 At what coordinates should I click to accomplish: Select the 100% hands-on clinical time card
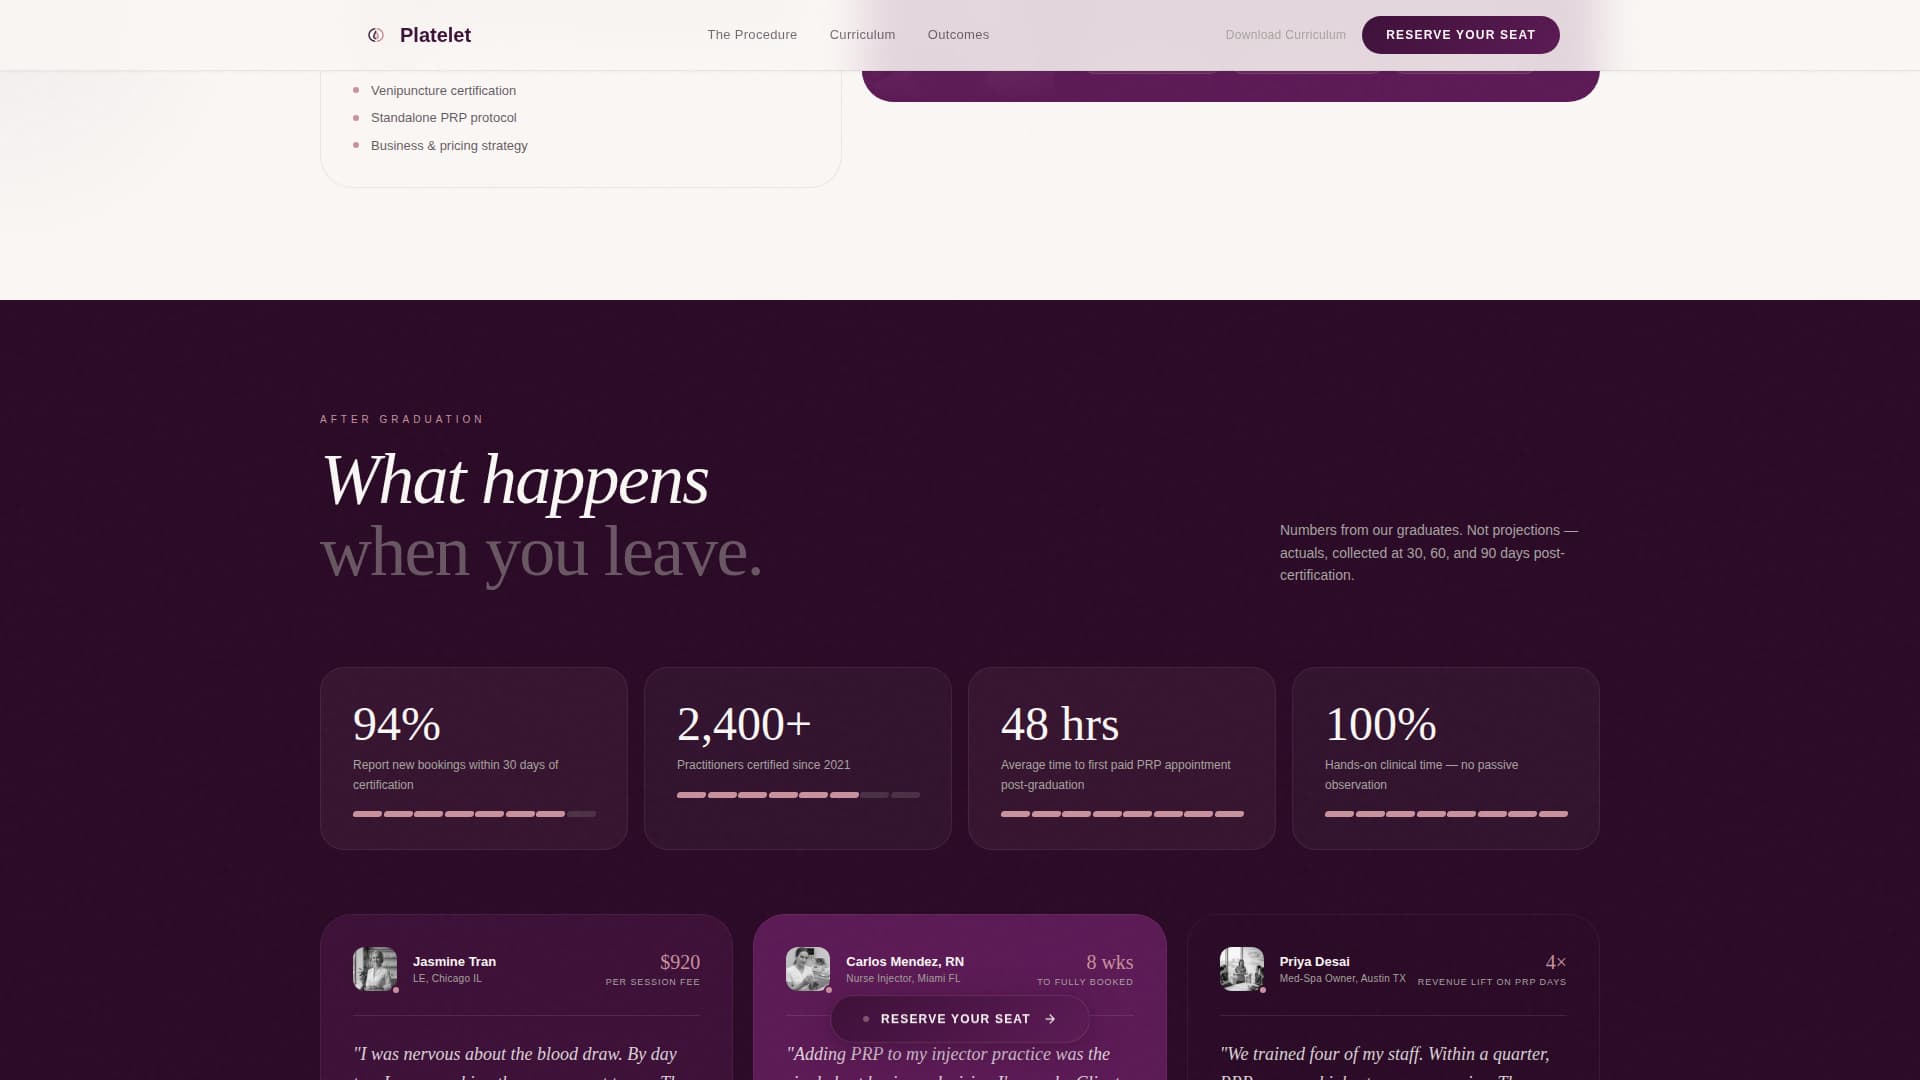click(1445, 758)
